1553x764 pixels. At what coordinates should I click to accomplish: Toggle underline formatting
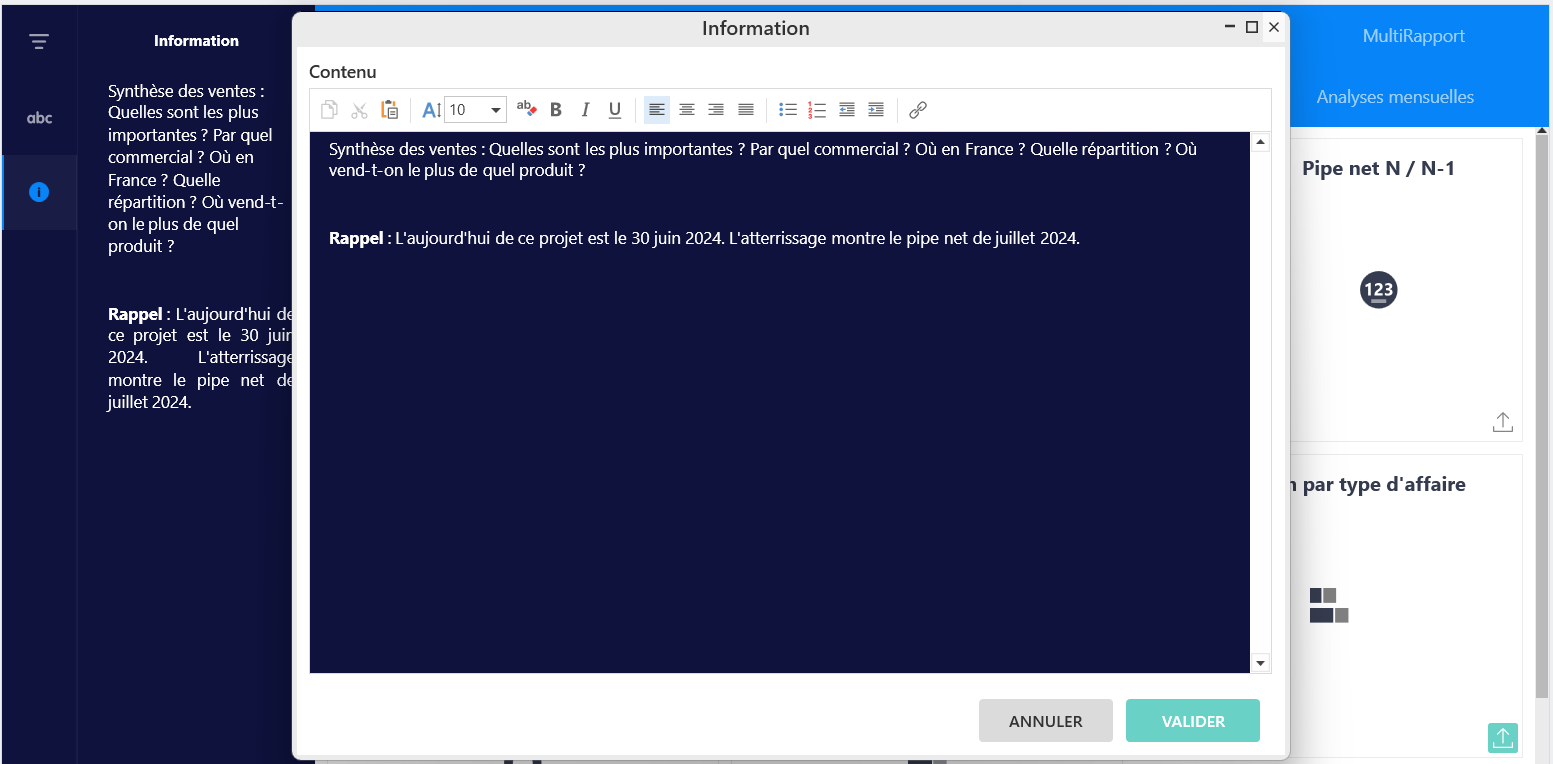coord(615,110)
